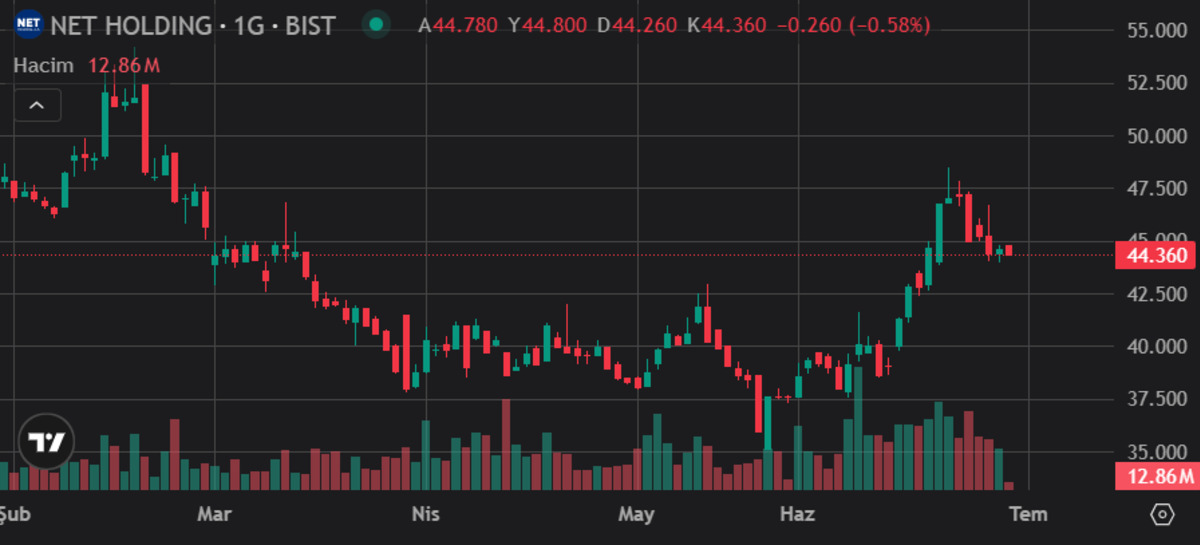Click the 37.500 price axis label
Viewport: 1200px width, 545px height.
click(x=1157, y=400)
